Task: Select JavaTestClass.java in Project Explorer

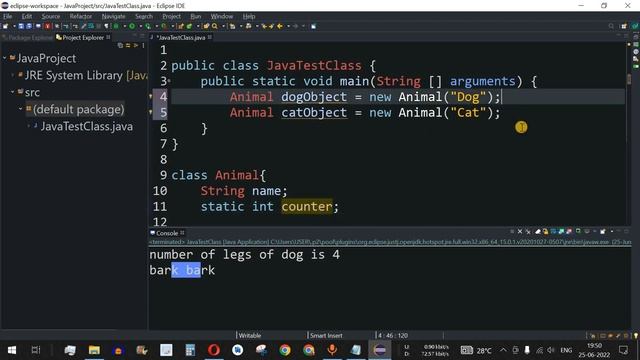Action: coord(86,127)
